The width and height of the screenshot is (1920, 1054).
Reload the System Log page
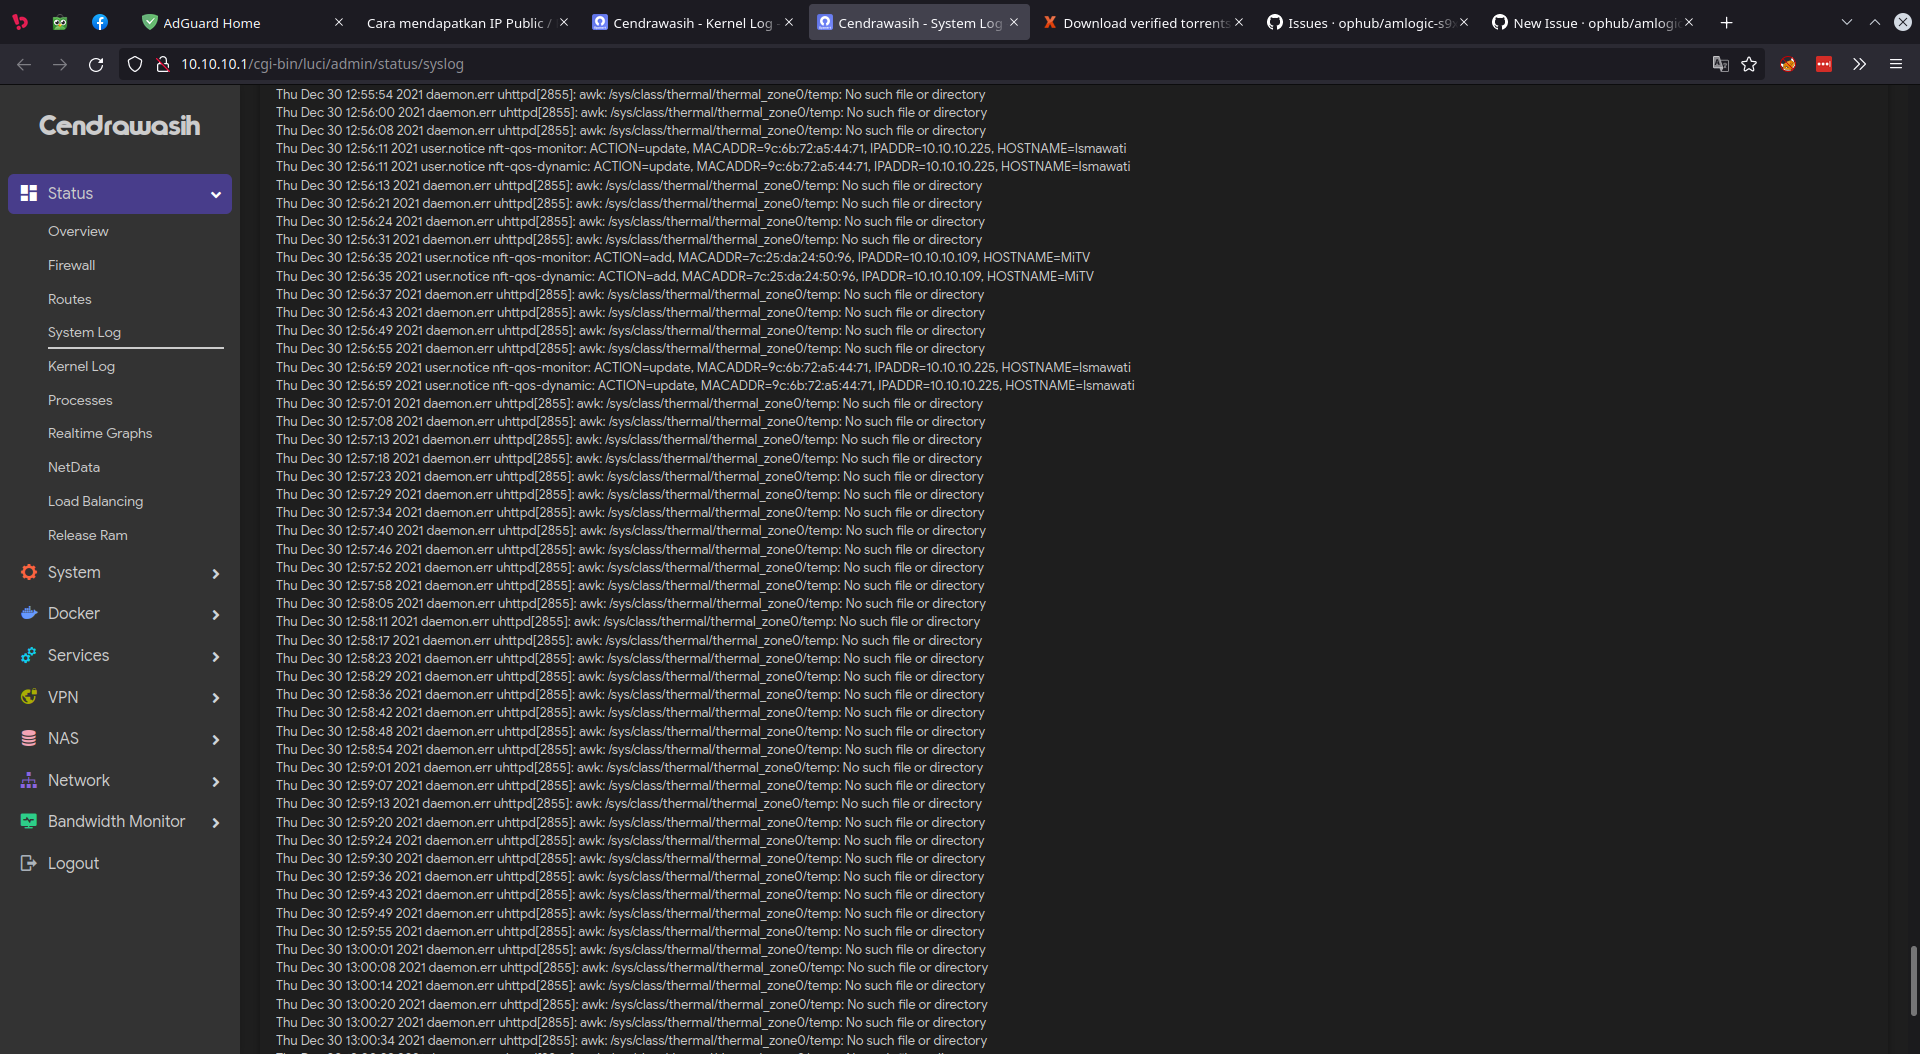coord(95,63)
